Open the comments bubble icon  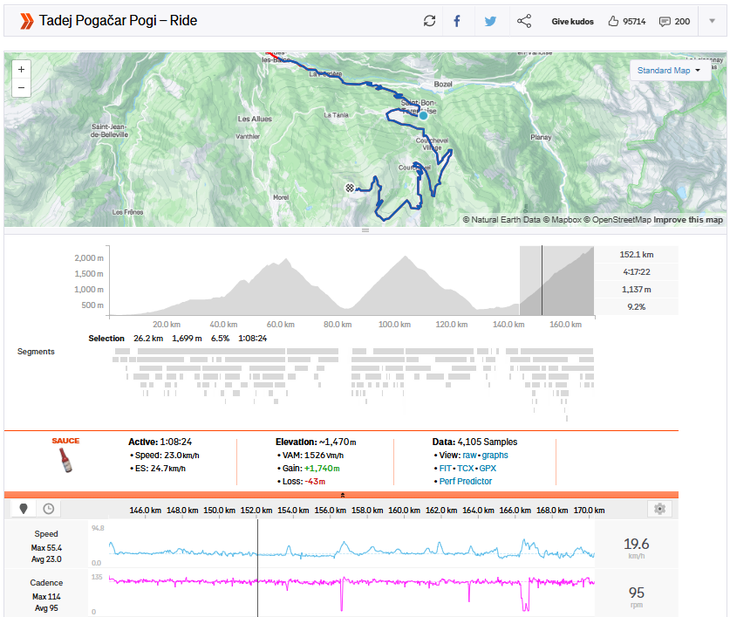coord(664,21)
